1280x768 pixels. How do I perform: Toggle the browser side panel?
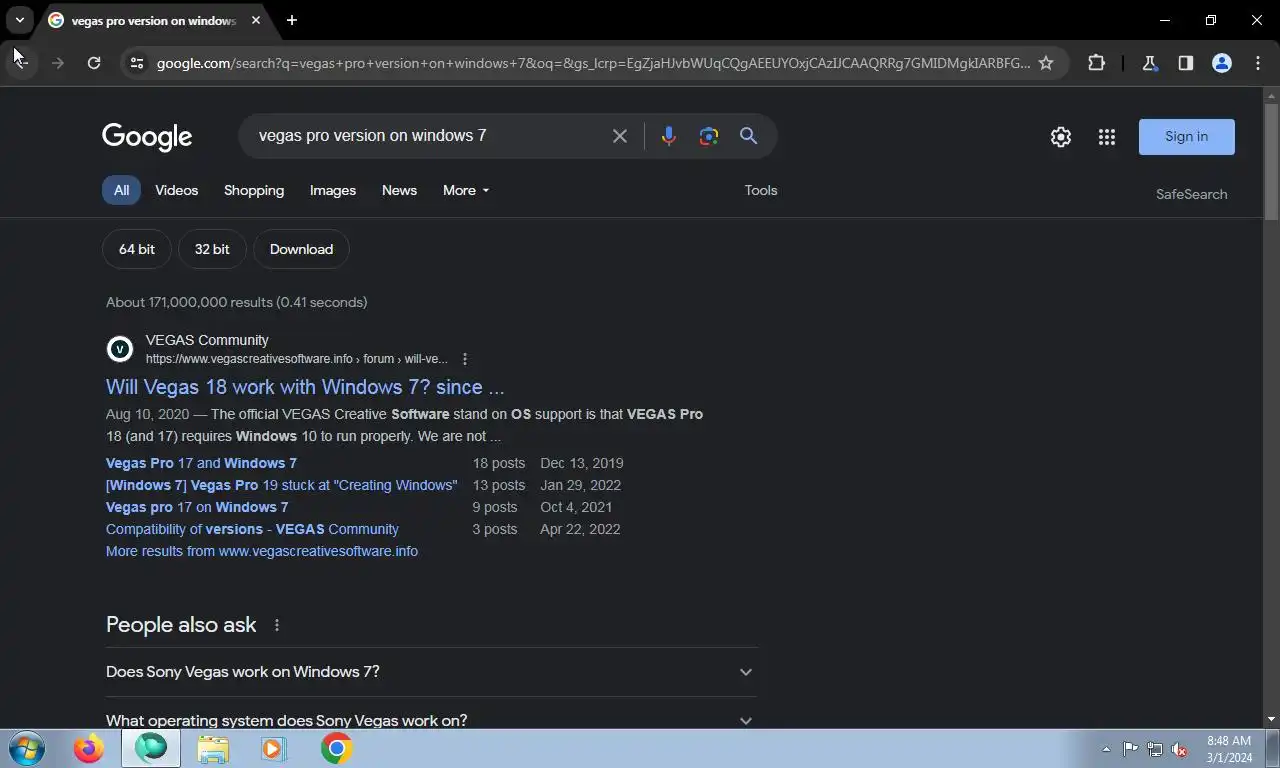click(x=1186, y=63)
